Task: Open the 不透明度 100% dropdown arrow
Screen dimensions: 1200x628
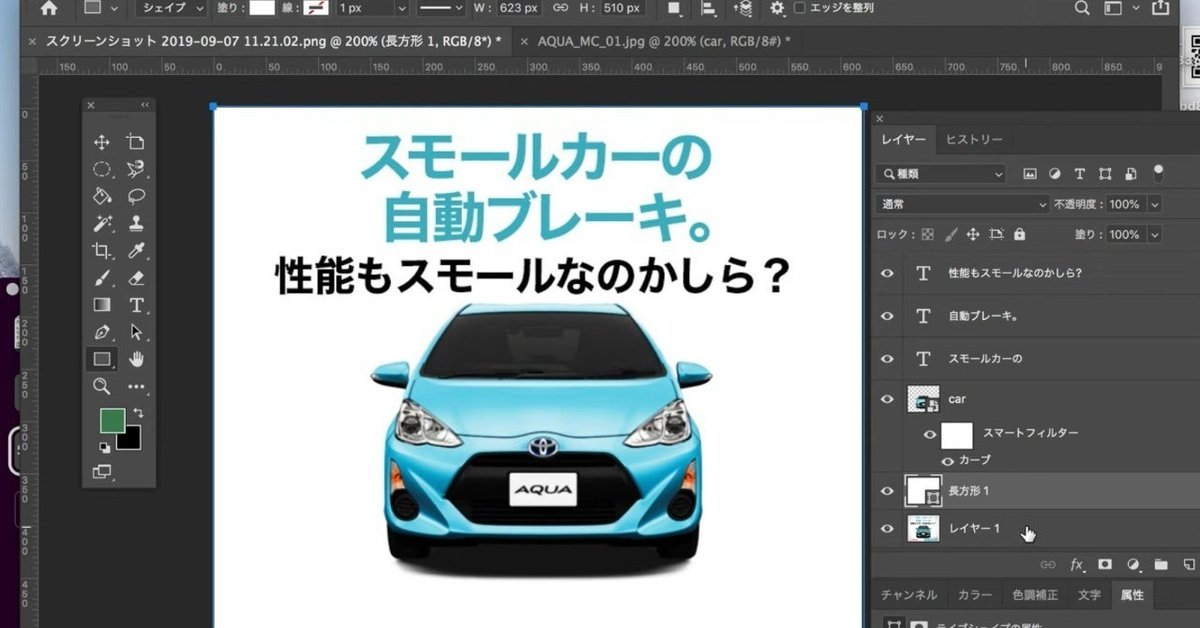Action: point(1155,204)
